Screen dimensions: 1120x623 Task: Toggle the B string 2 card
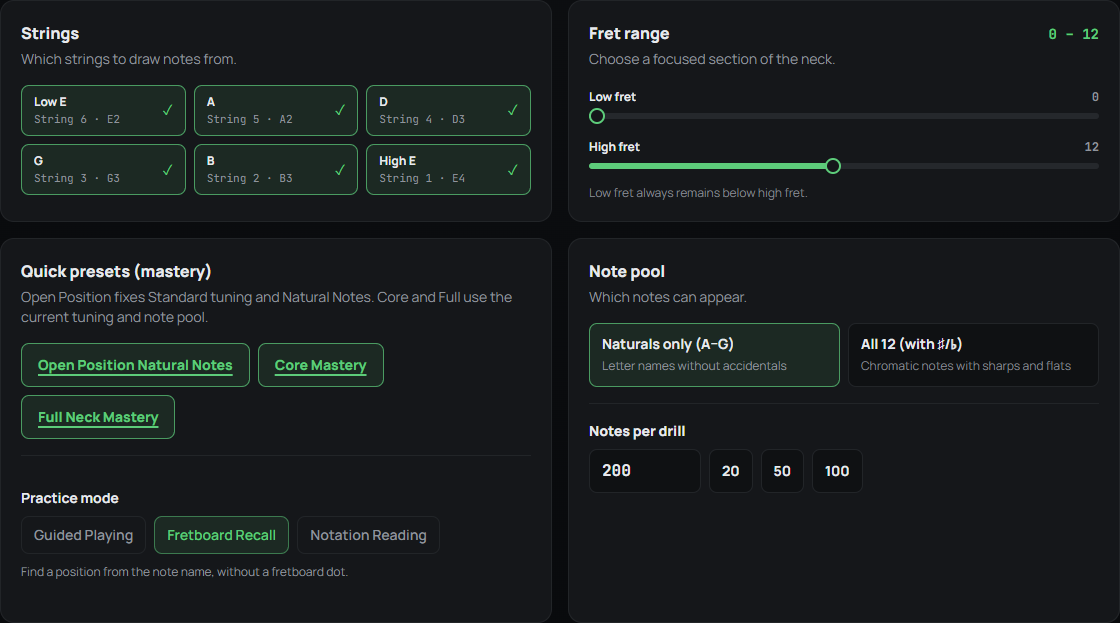point(276,169)
